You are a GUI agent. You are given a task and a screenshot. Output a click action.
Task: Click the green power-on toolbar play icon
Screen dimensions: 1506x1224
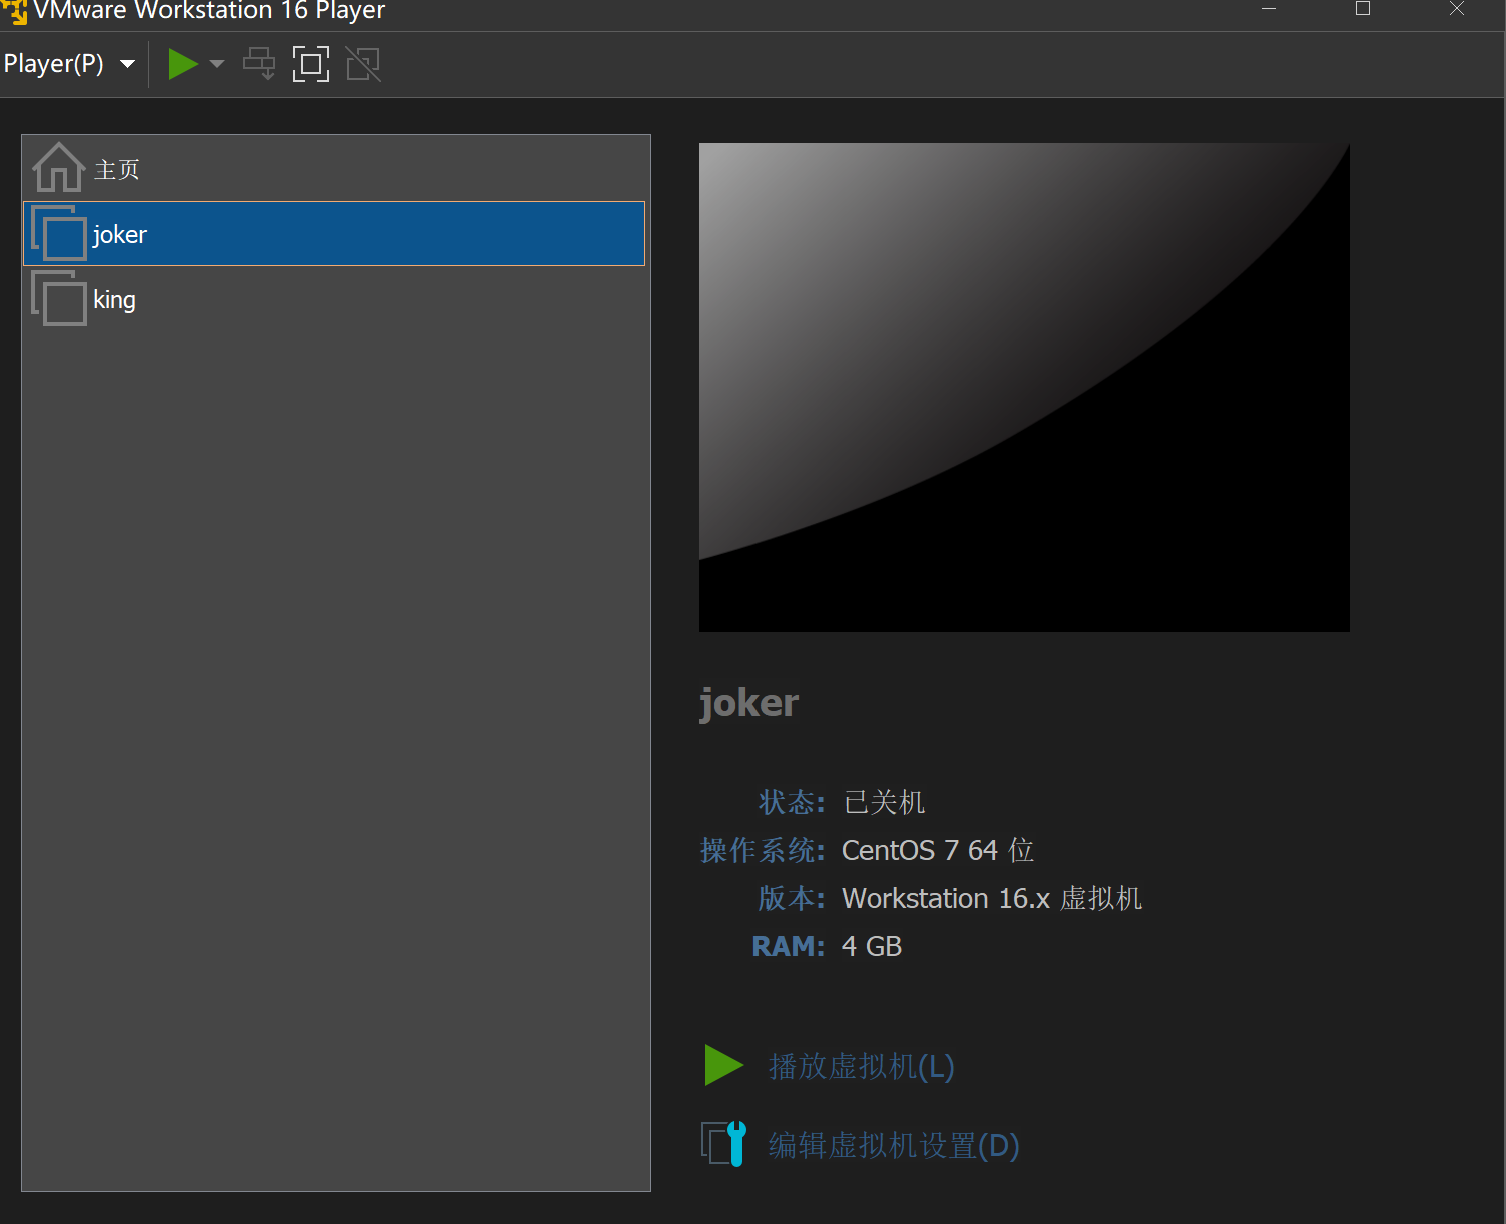click(183, 64)
